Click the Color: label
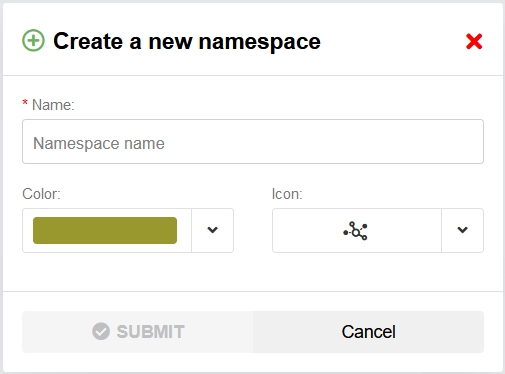Screen dimensions: 505x374 (41, 194)
